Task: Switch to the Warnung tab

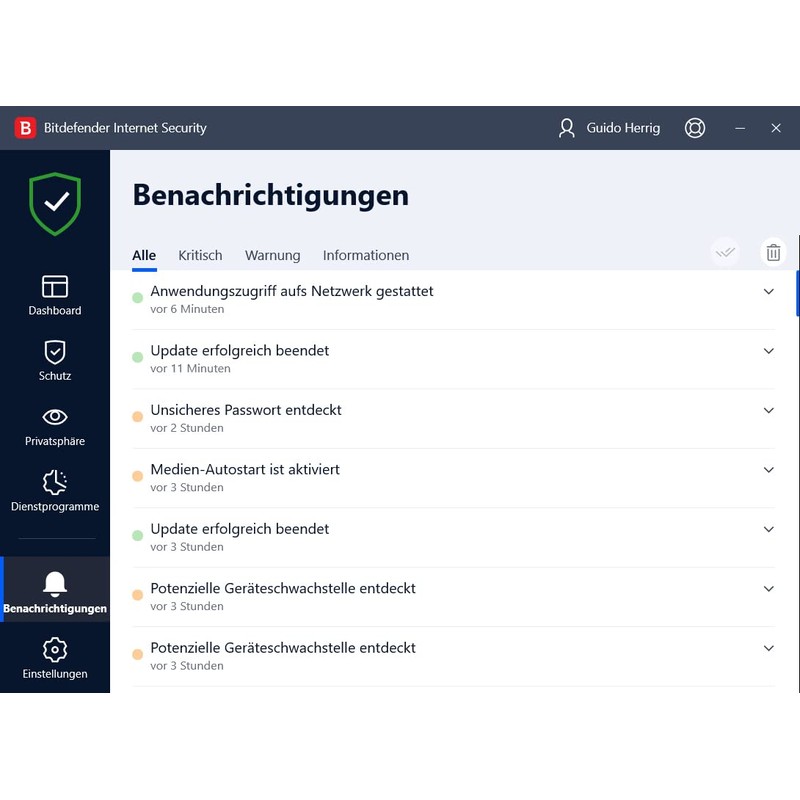Action: 272,255
